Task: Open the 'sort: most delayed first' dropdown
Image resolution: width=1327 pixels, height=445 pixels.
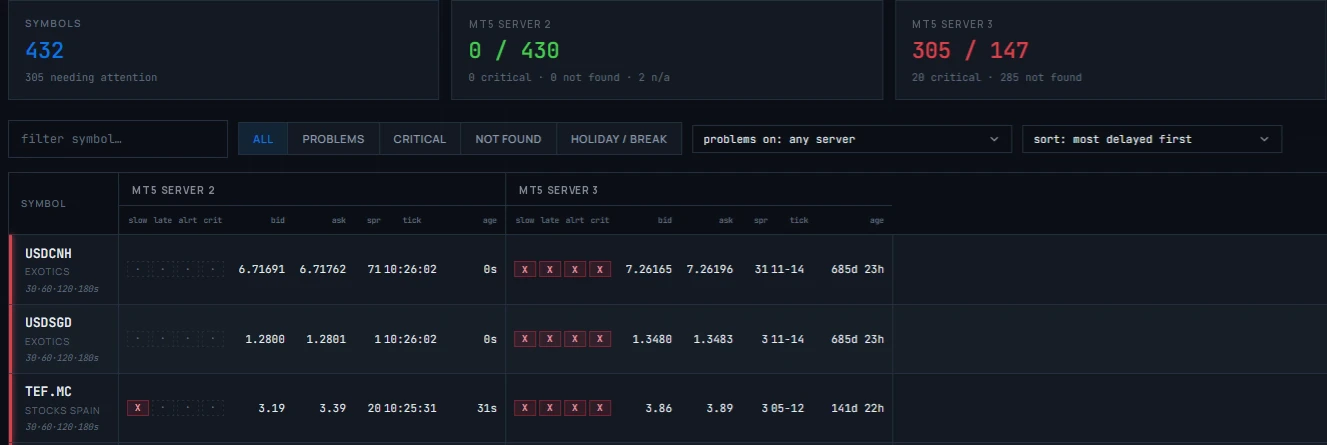Action: coord(1152,139)
